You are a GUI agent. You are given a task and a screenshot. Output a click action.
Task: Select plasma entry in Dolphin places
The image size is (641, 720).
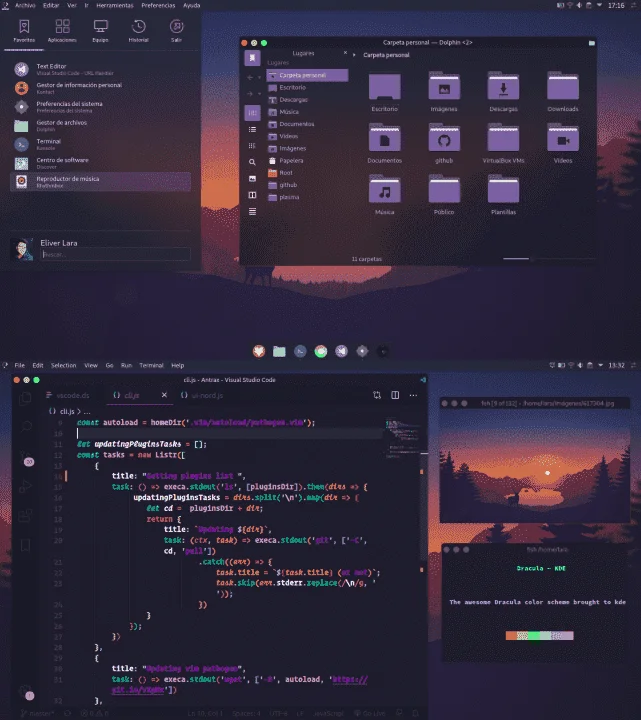click(307, 197)
